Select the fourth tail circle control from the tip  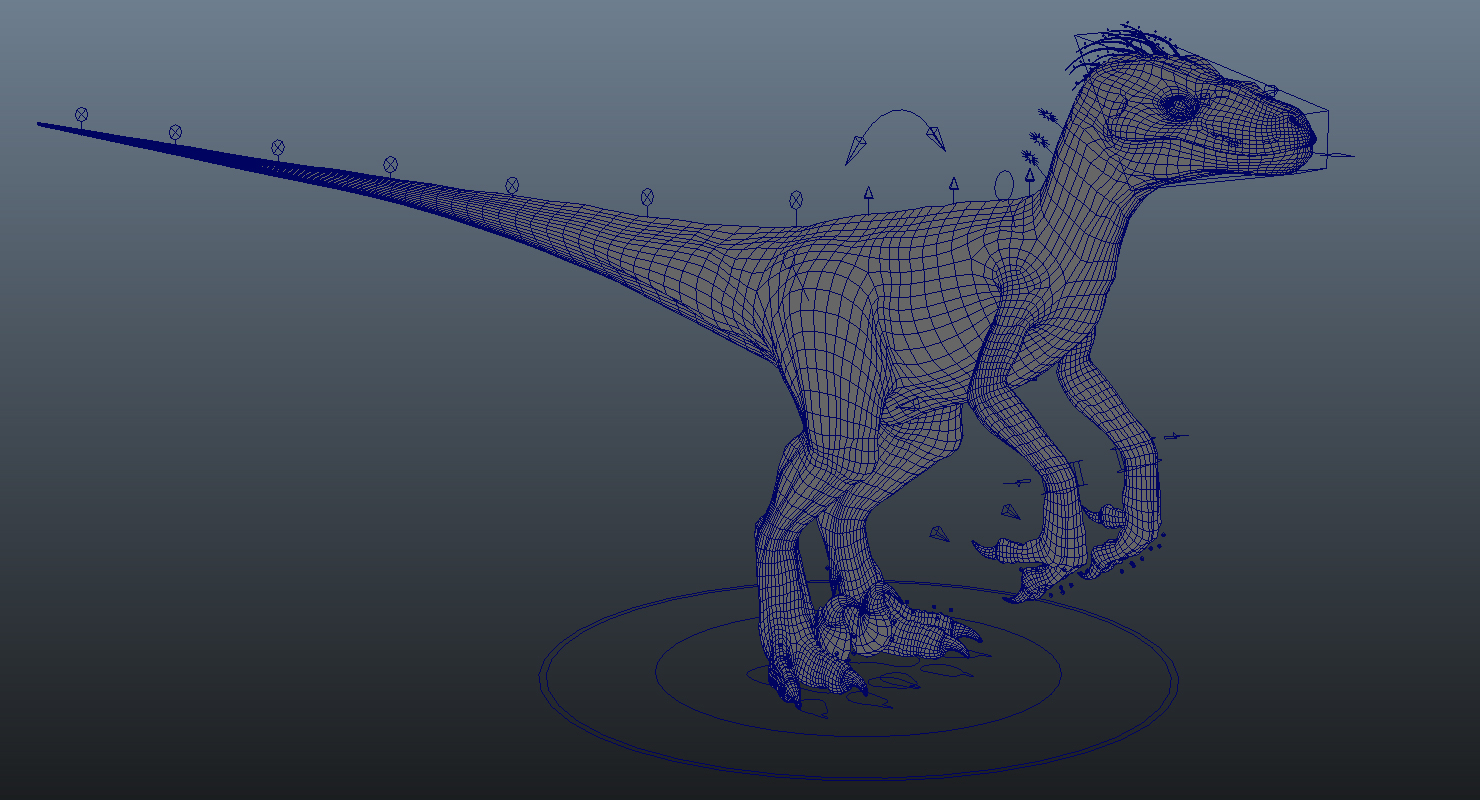(x=391, y=164)
